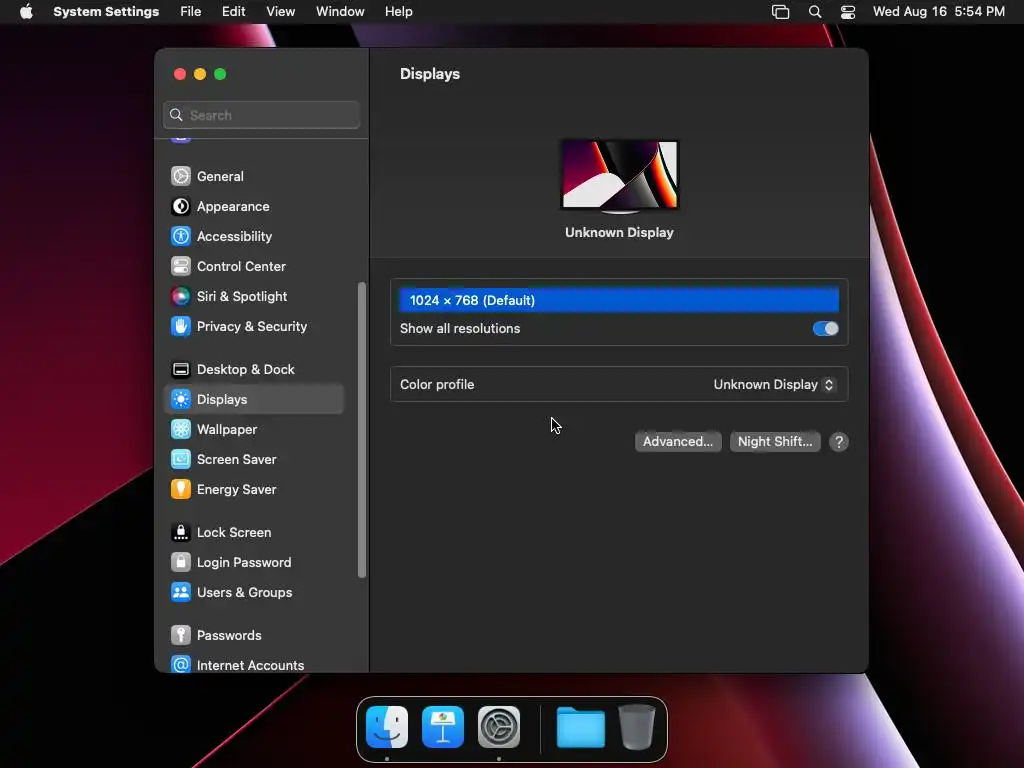
Task: Click the Energy Saver label
Action: tap(236, 489)
